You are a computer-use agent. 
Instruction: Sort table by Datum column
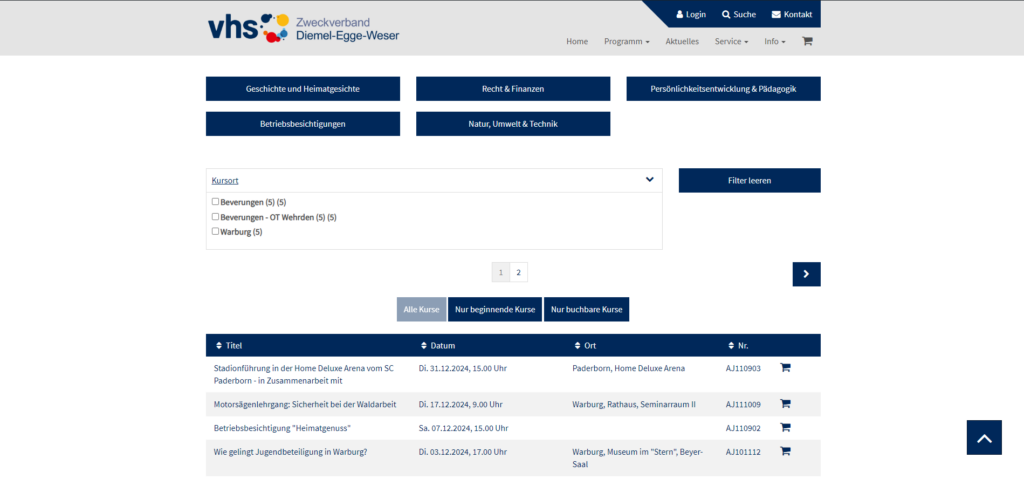pyautogui.click(x=438, y=345)
